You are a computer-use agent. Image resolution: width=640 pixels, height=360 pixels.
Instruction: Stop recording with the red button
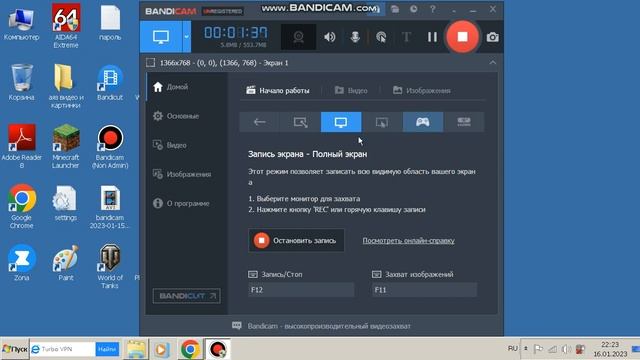[462, 37]
